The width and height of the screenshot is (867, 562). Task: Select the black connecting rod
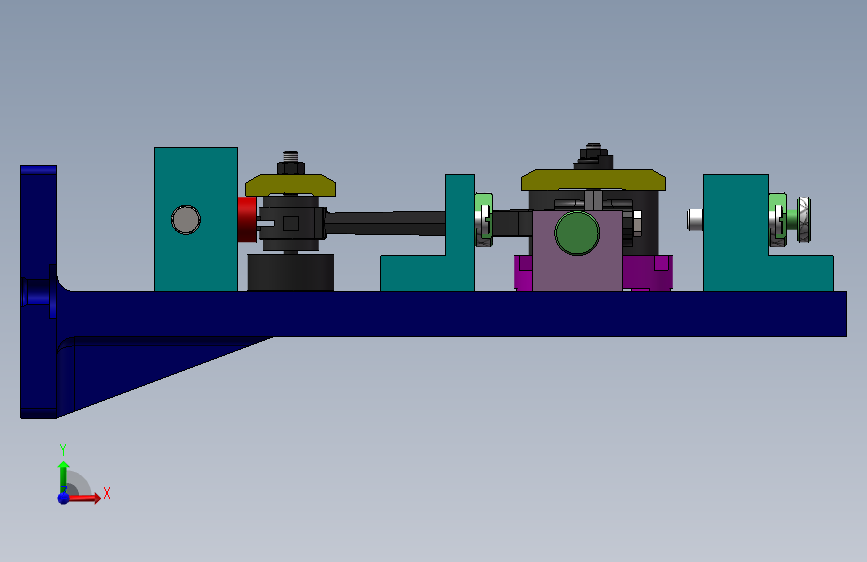[x=385, y=223]
